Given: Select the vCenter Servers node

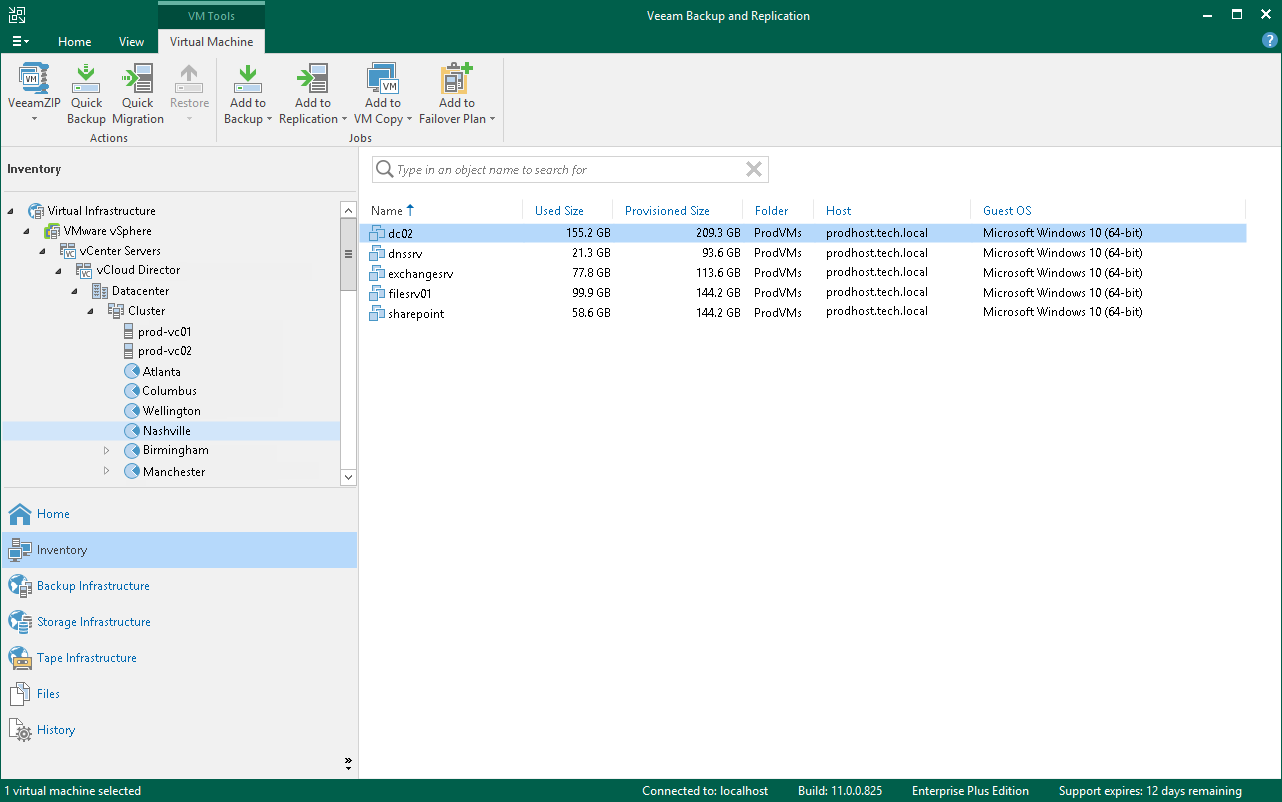Looking at the screenshot, I should tap(120, 251).
